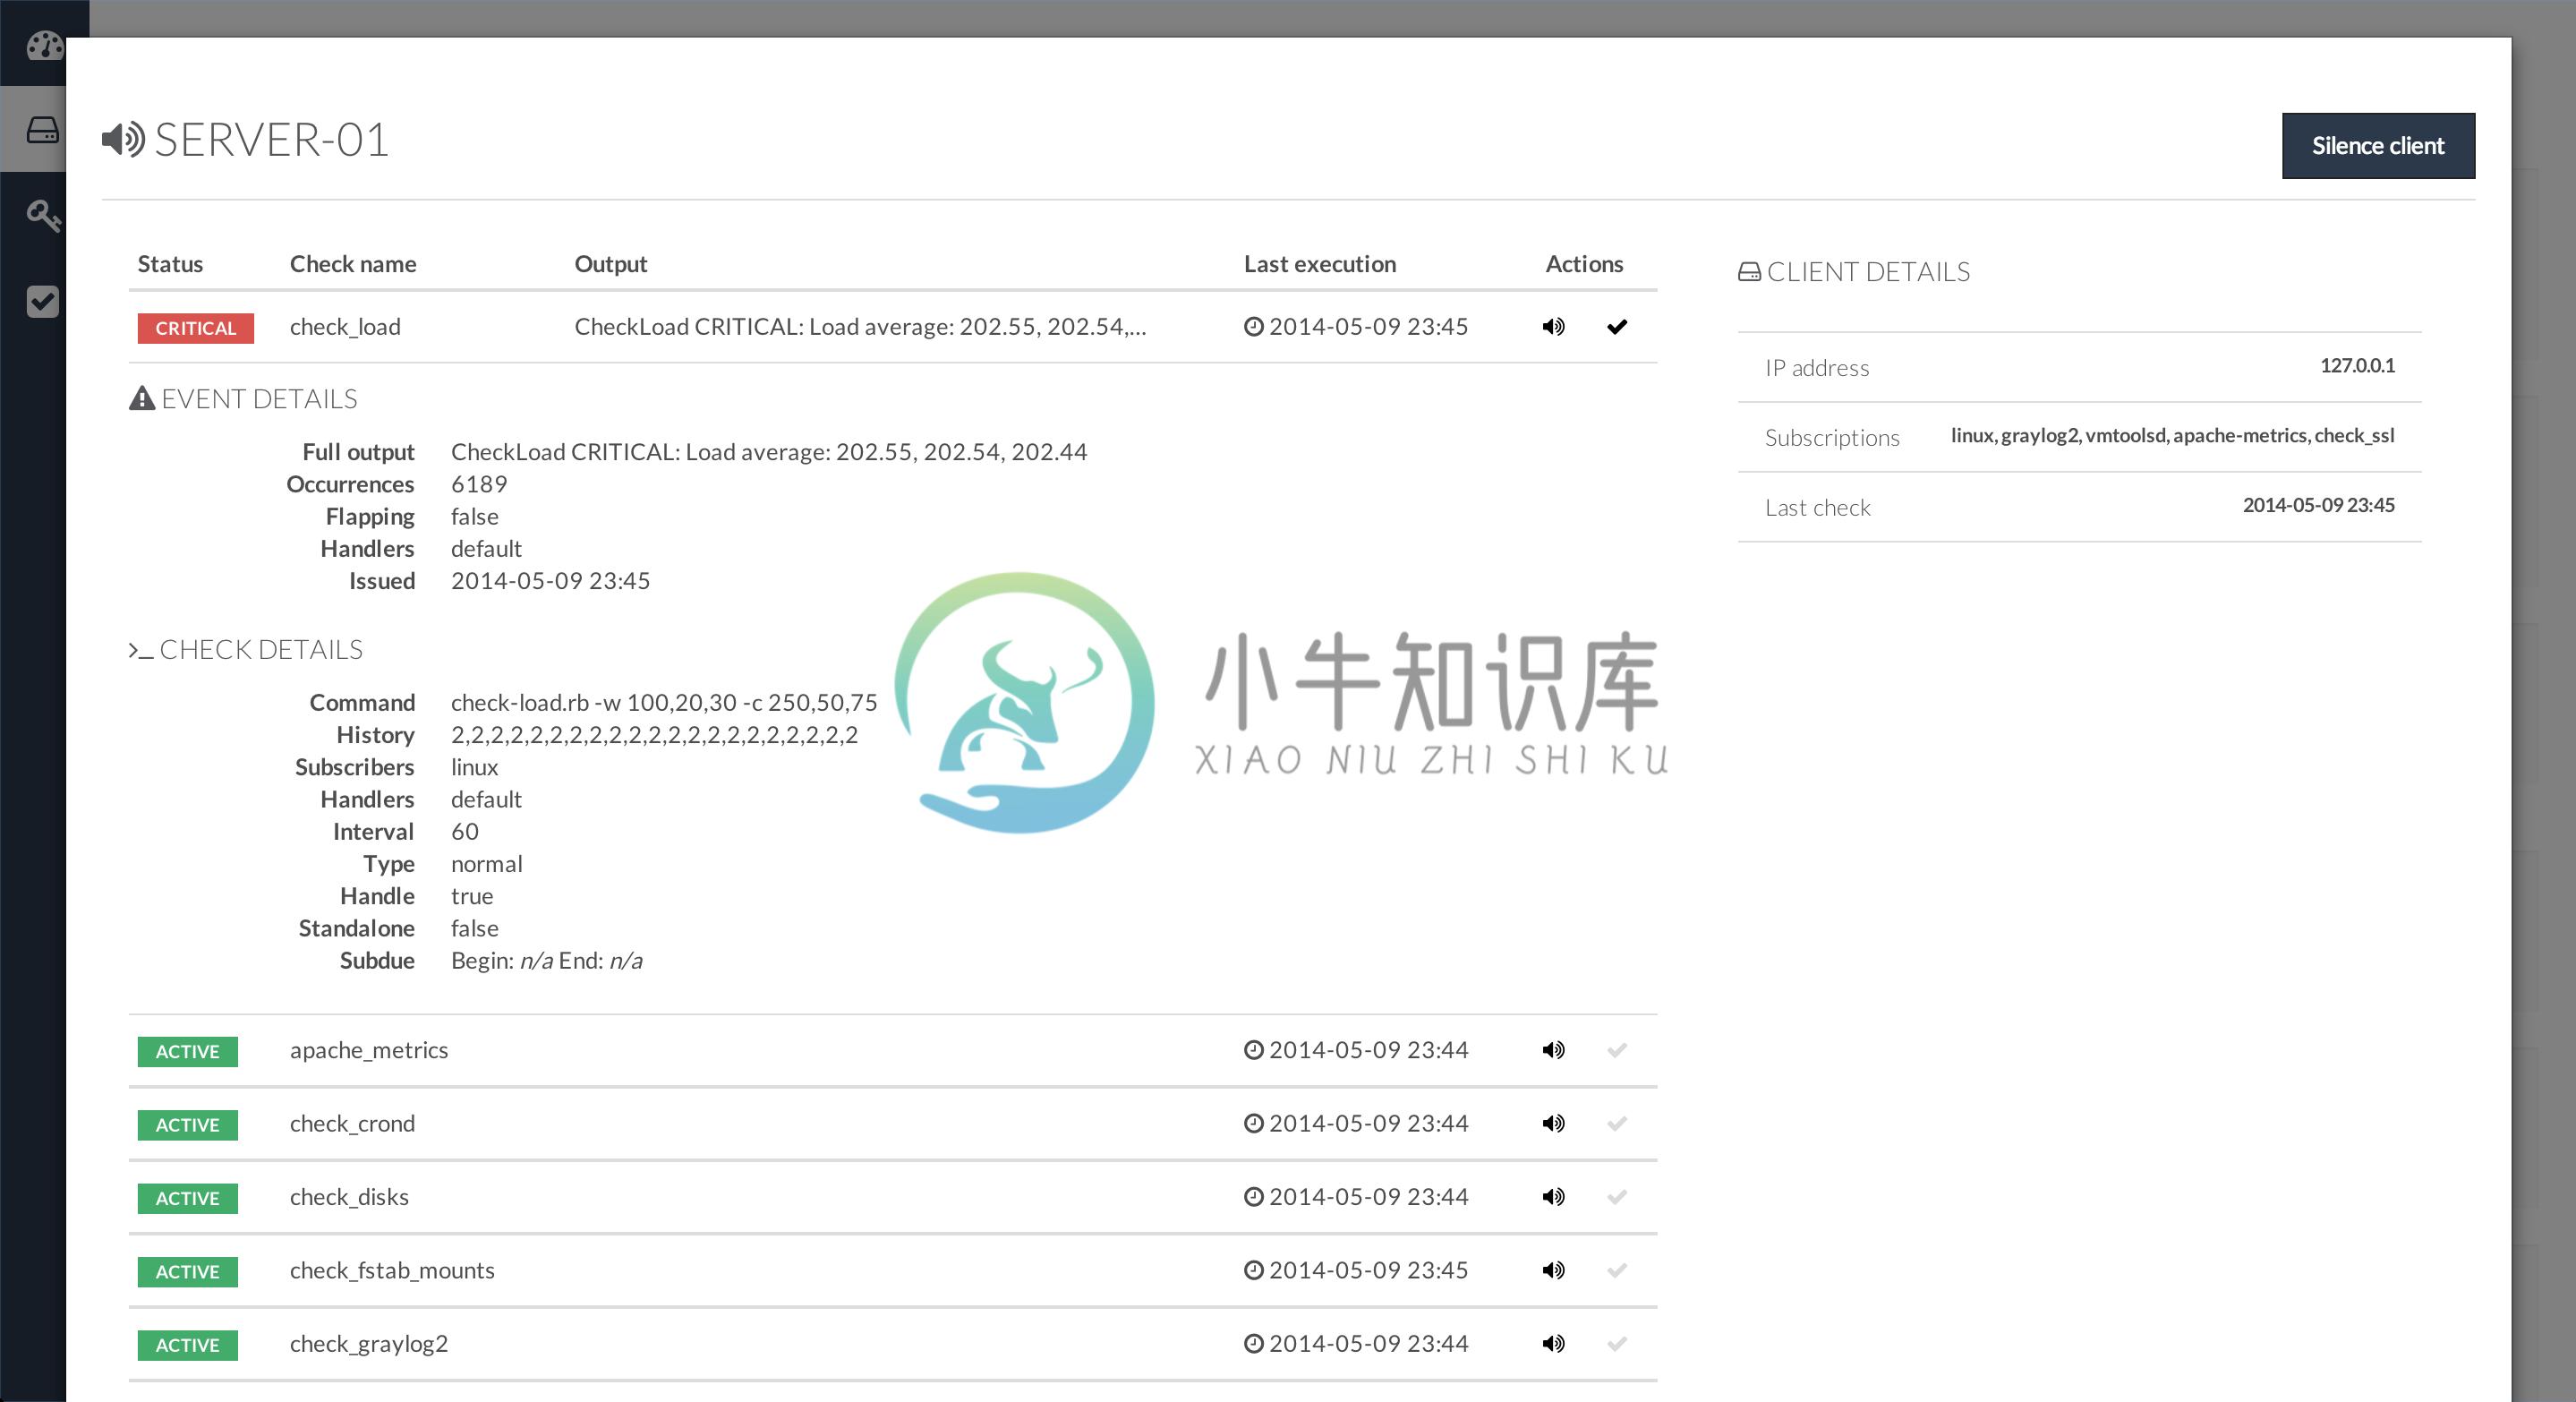
Task: Click the mute icon for check_disks
Action: tap(1551, 1196)
